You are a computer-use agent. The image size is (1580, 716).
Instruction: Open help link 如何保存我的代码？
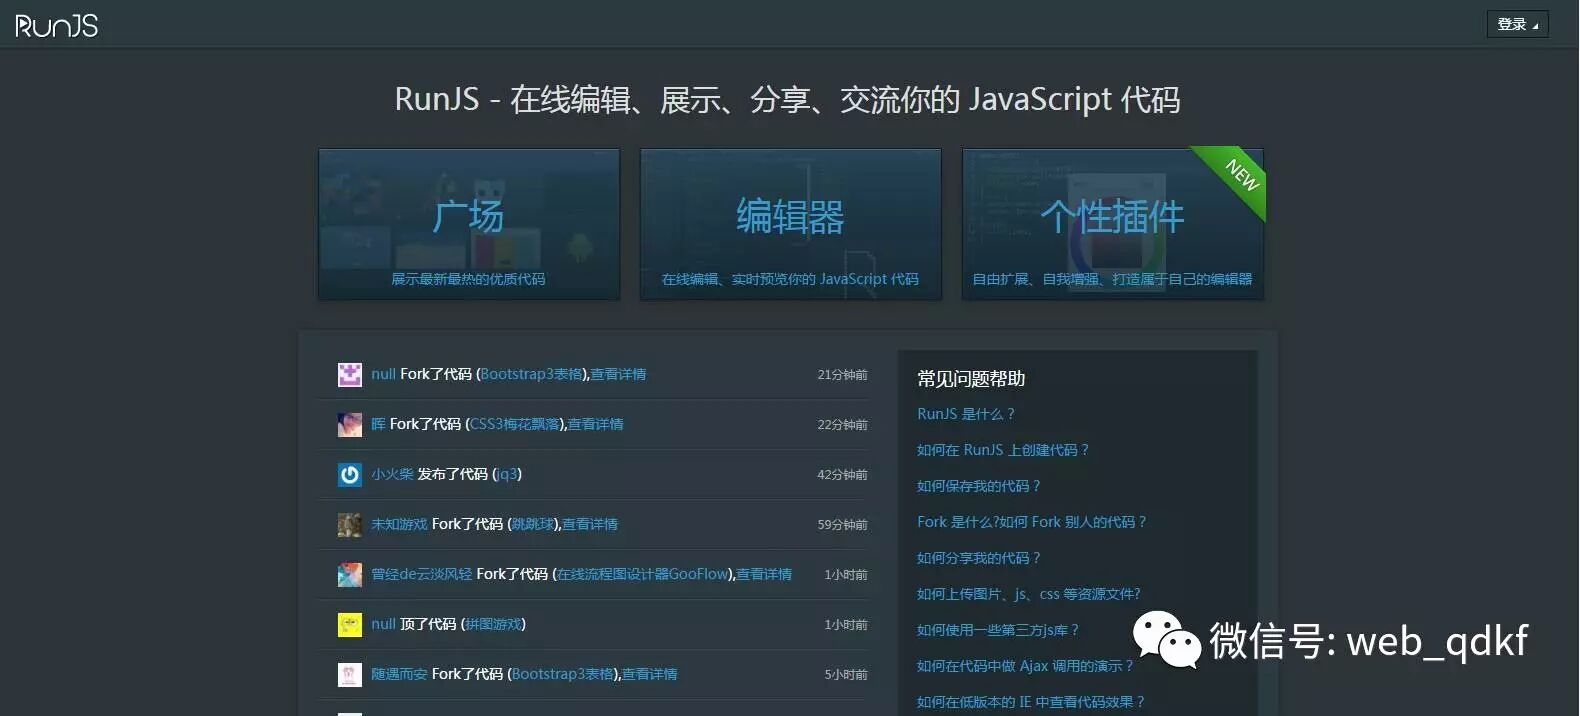(x=979, y=486)
